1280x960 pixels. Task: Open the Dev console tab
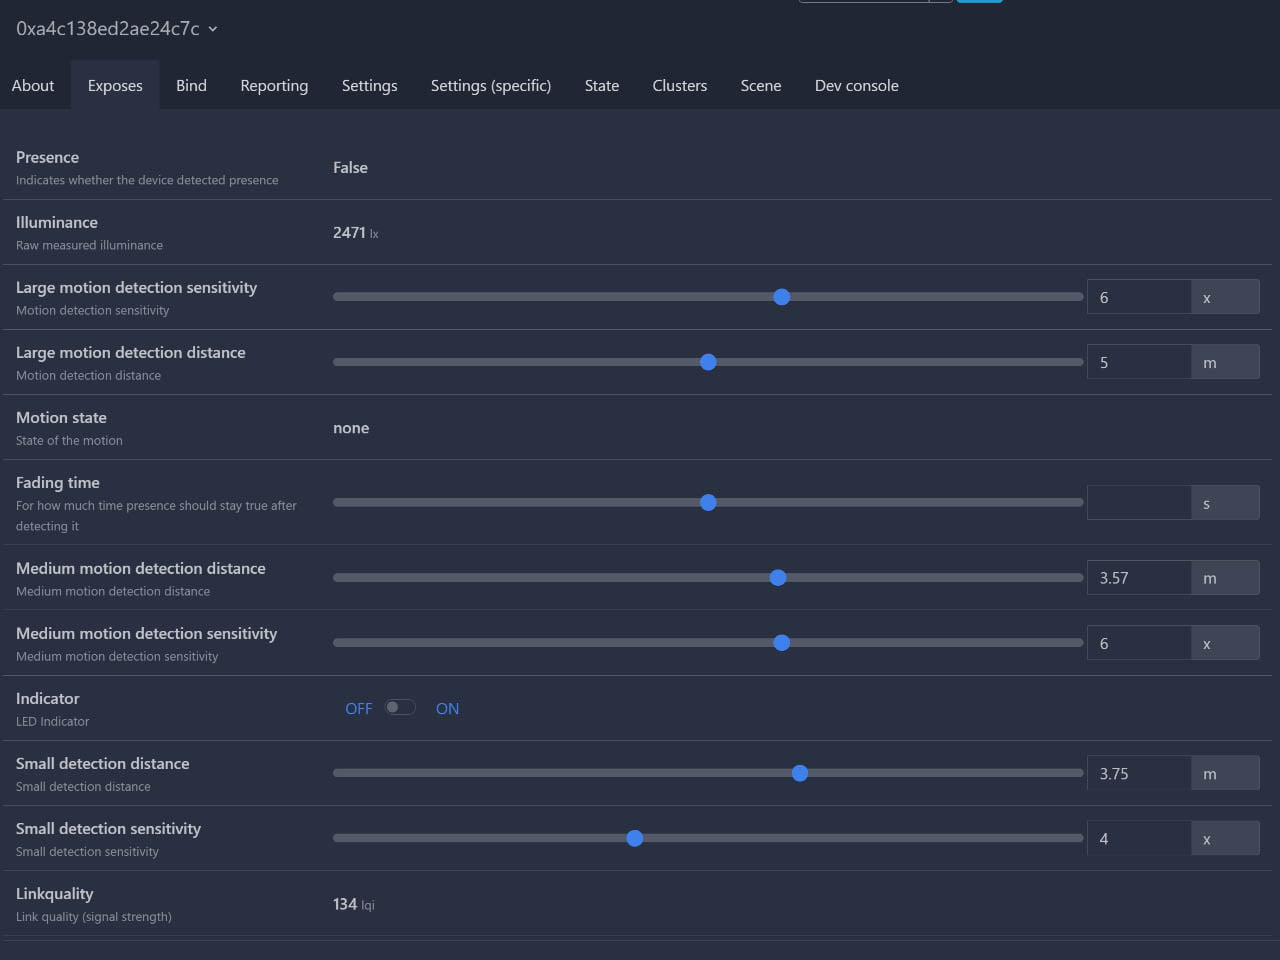click(x=856, y=85)
